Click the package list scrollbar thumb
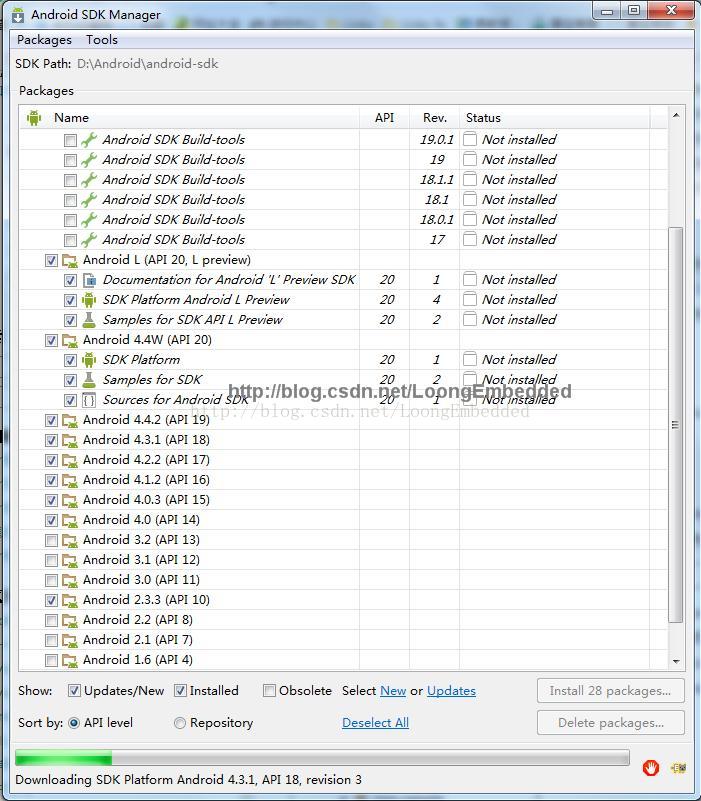Screen dimensions: 701x801 point(675,425)
